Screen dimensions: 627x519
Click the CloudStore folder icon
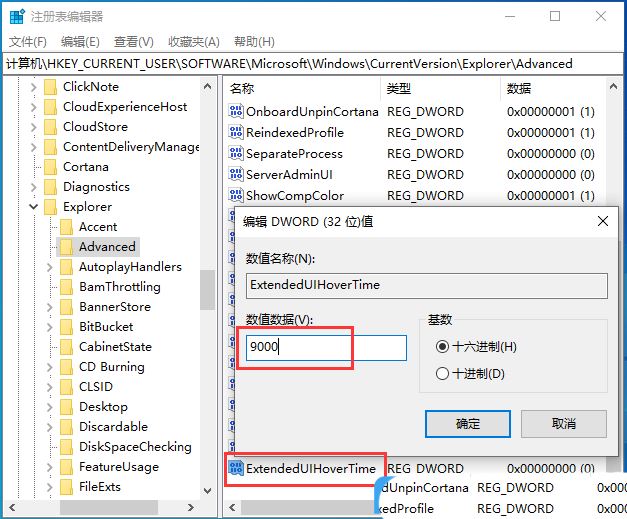pyautogui.click(x=50, y=127)
